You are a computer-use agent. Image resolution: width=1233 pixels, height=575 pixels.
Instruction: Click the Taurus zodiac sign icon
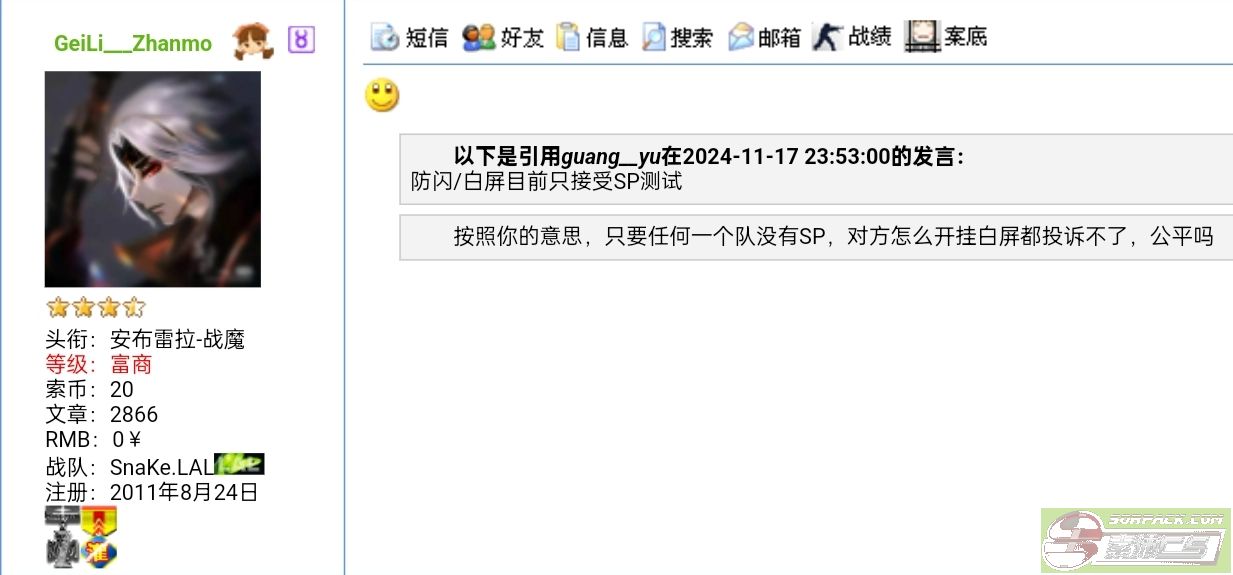(x=301, y=40)
